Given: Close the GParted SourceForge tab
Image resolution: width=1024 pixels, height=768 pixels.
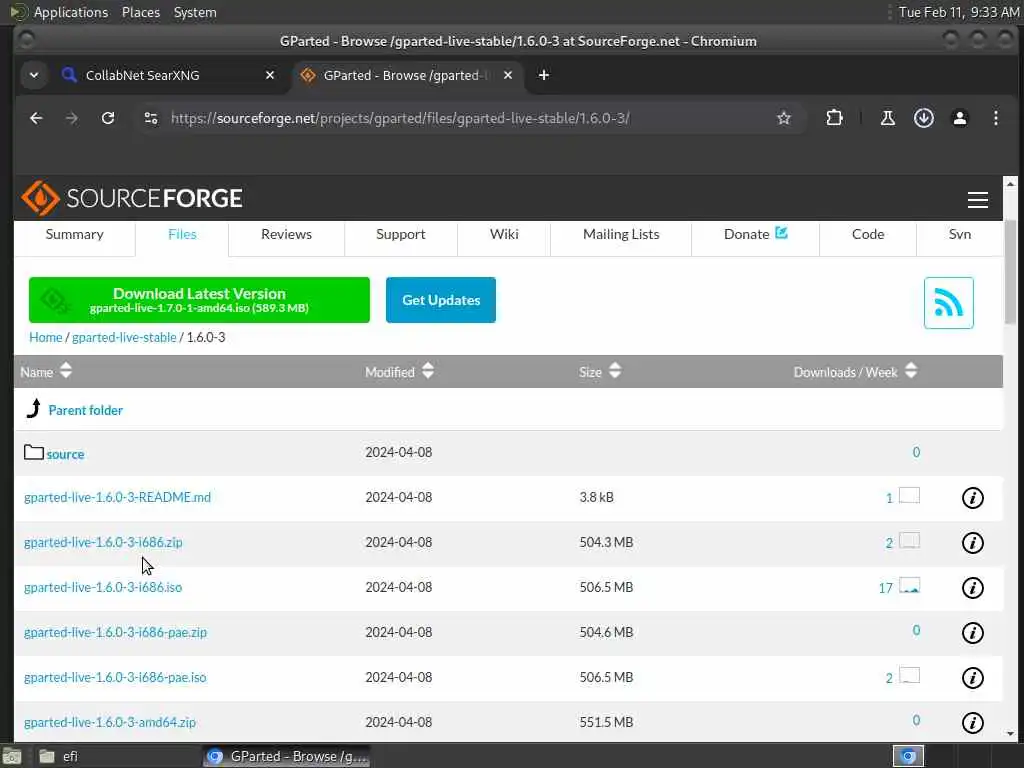Looking at the screenshot, I should [x=508, y=75].
